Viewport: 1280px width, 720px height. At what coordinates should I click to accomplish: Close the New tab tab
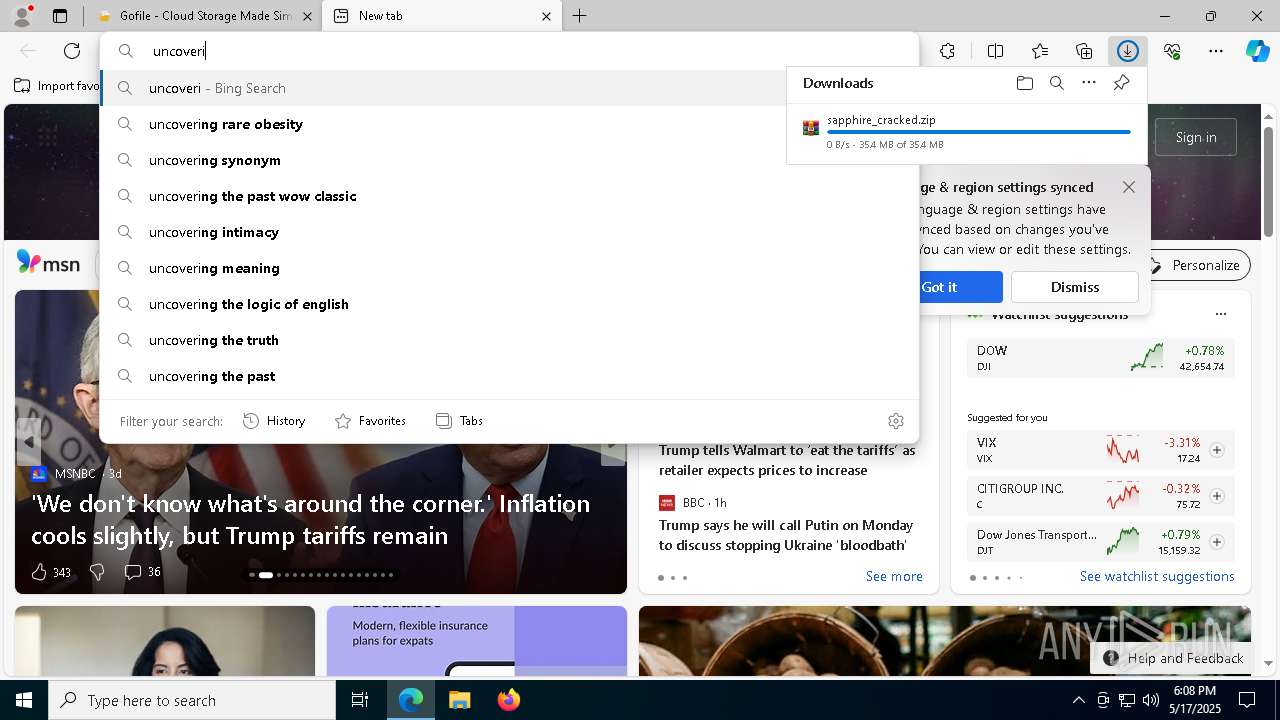pos(546,16)
